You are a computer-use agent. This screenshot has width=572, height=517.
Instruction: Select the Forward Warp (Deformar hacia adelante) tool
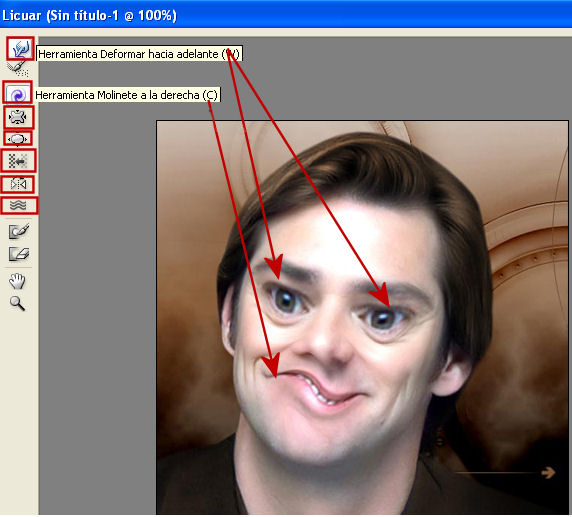20,49
